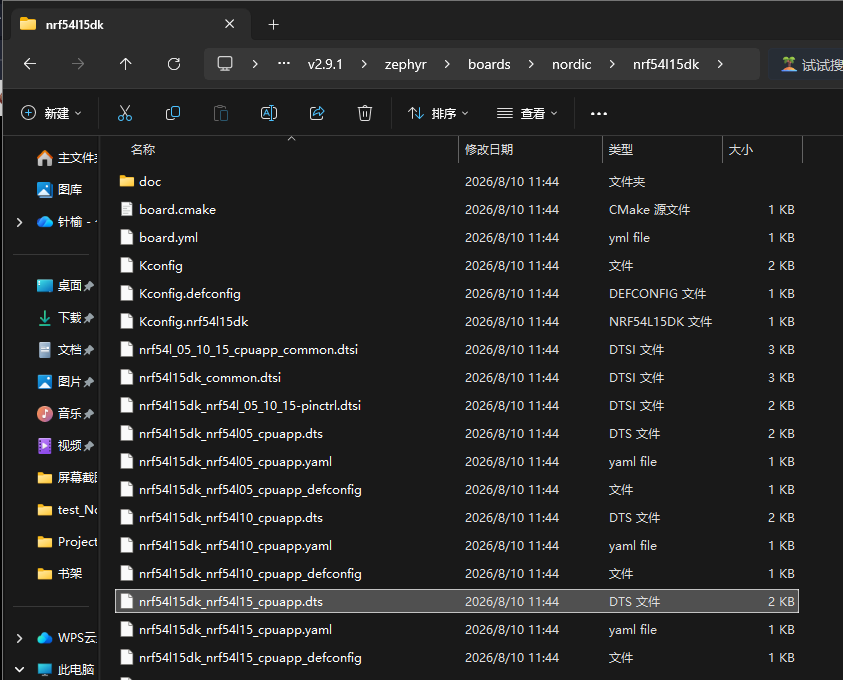Image resolution: width=843 pixels, height=680 pixels.
Task: Sort by 修改日期 column header
Action: tap(489, 149)
